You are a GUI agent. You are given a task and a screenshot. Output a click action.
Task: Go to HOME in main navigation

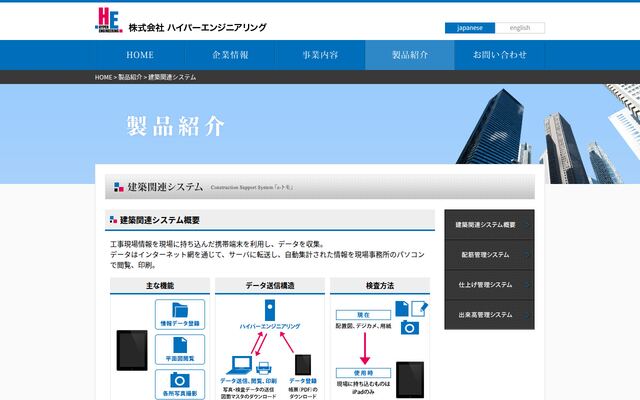click(140, 55)
